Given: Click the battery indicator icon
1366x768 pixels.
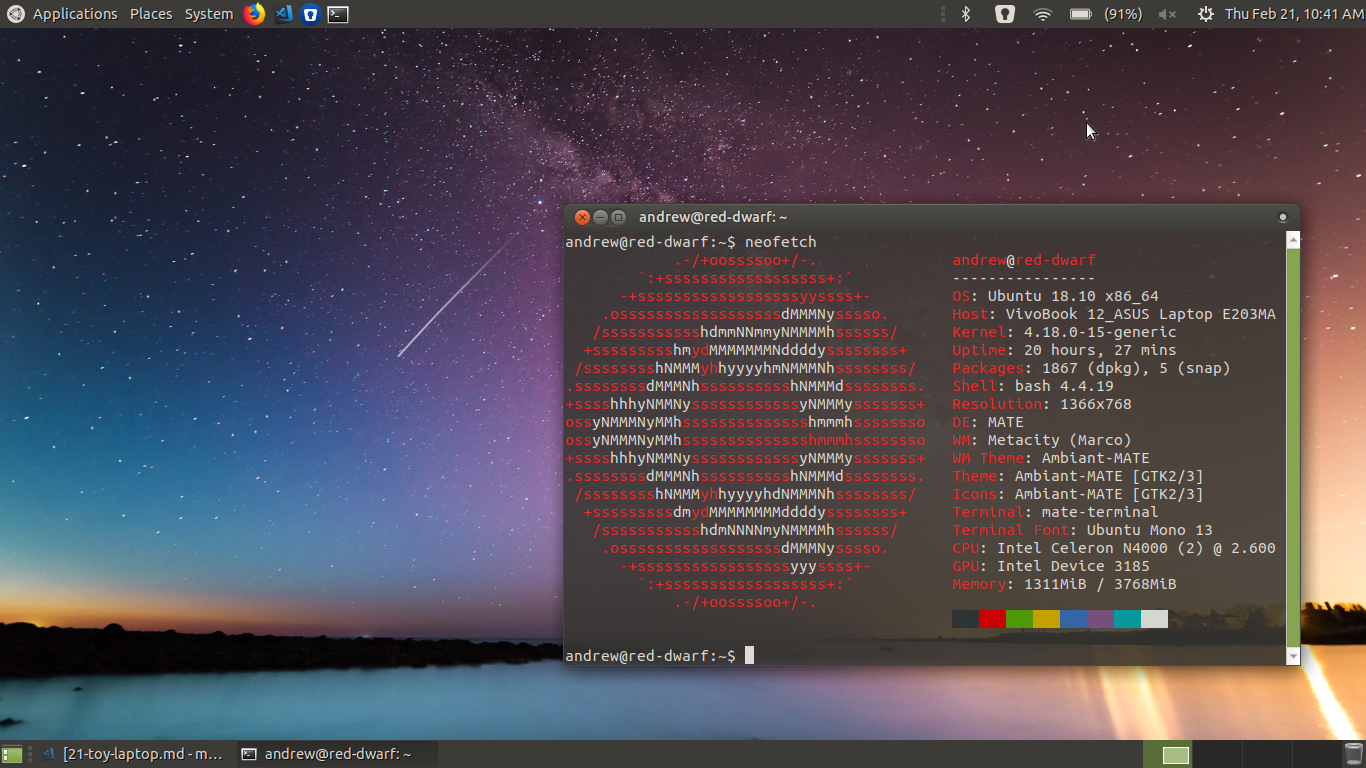Looking at the screenshot, I should (1080, 14).
